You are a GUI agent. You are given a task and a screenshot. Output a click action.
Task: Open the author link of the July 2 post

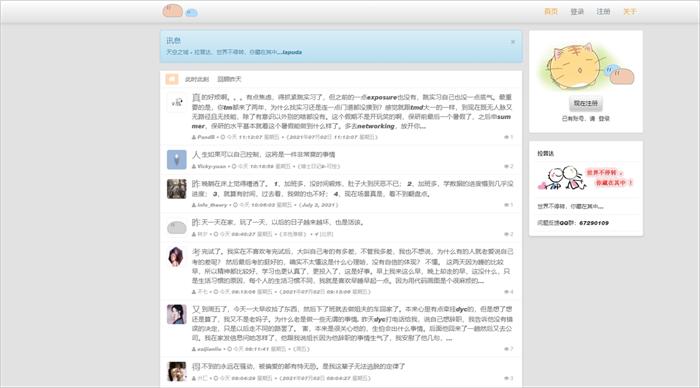pyautogui.click(x=212, y=205)
